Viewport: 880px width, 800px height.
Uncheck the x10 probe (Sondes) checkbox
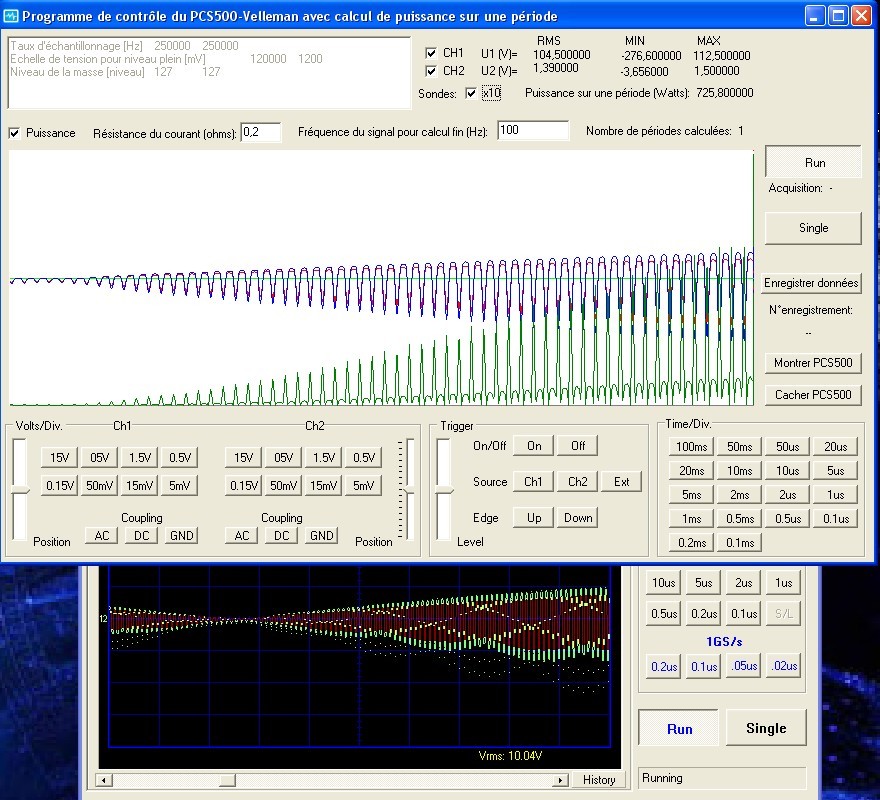(471, 93)
